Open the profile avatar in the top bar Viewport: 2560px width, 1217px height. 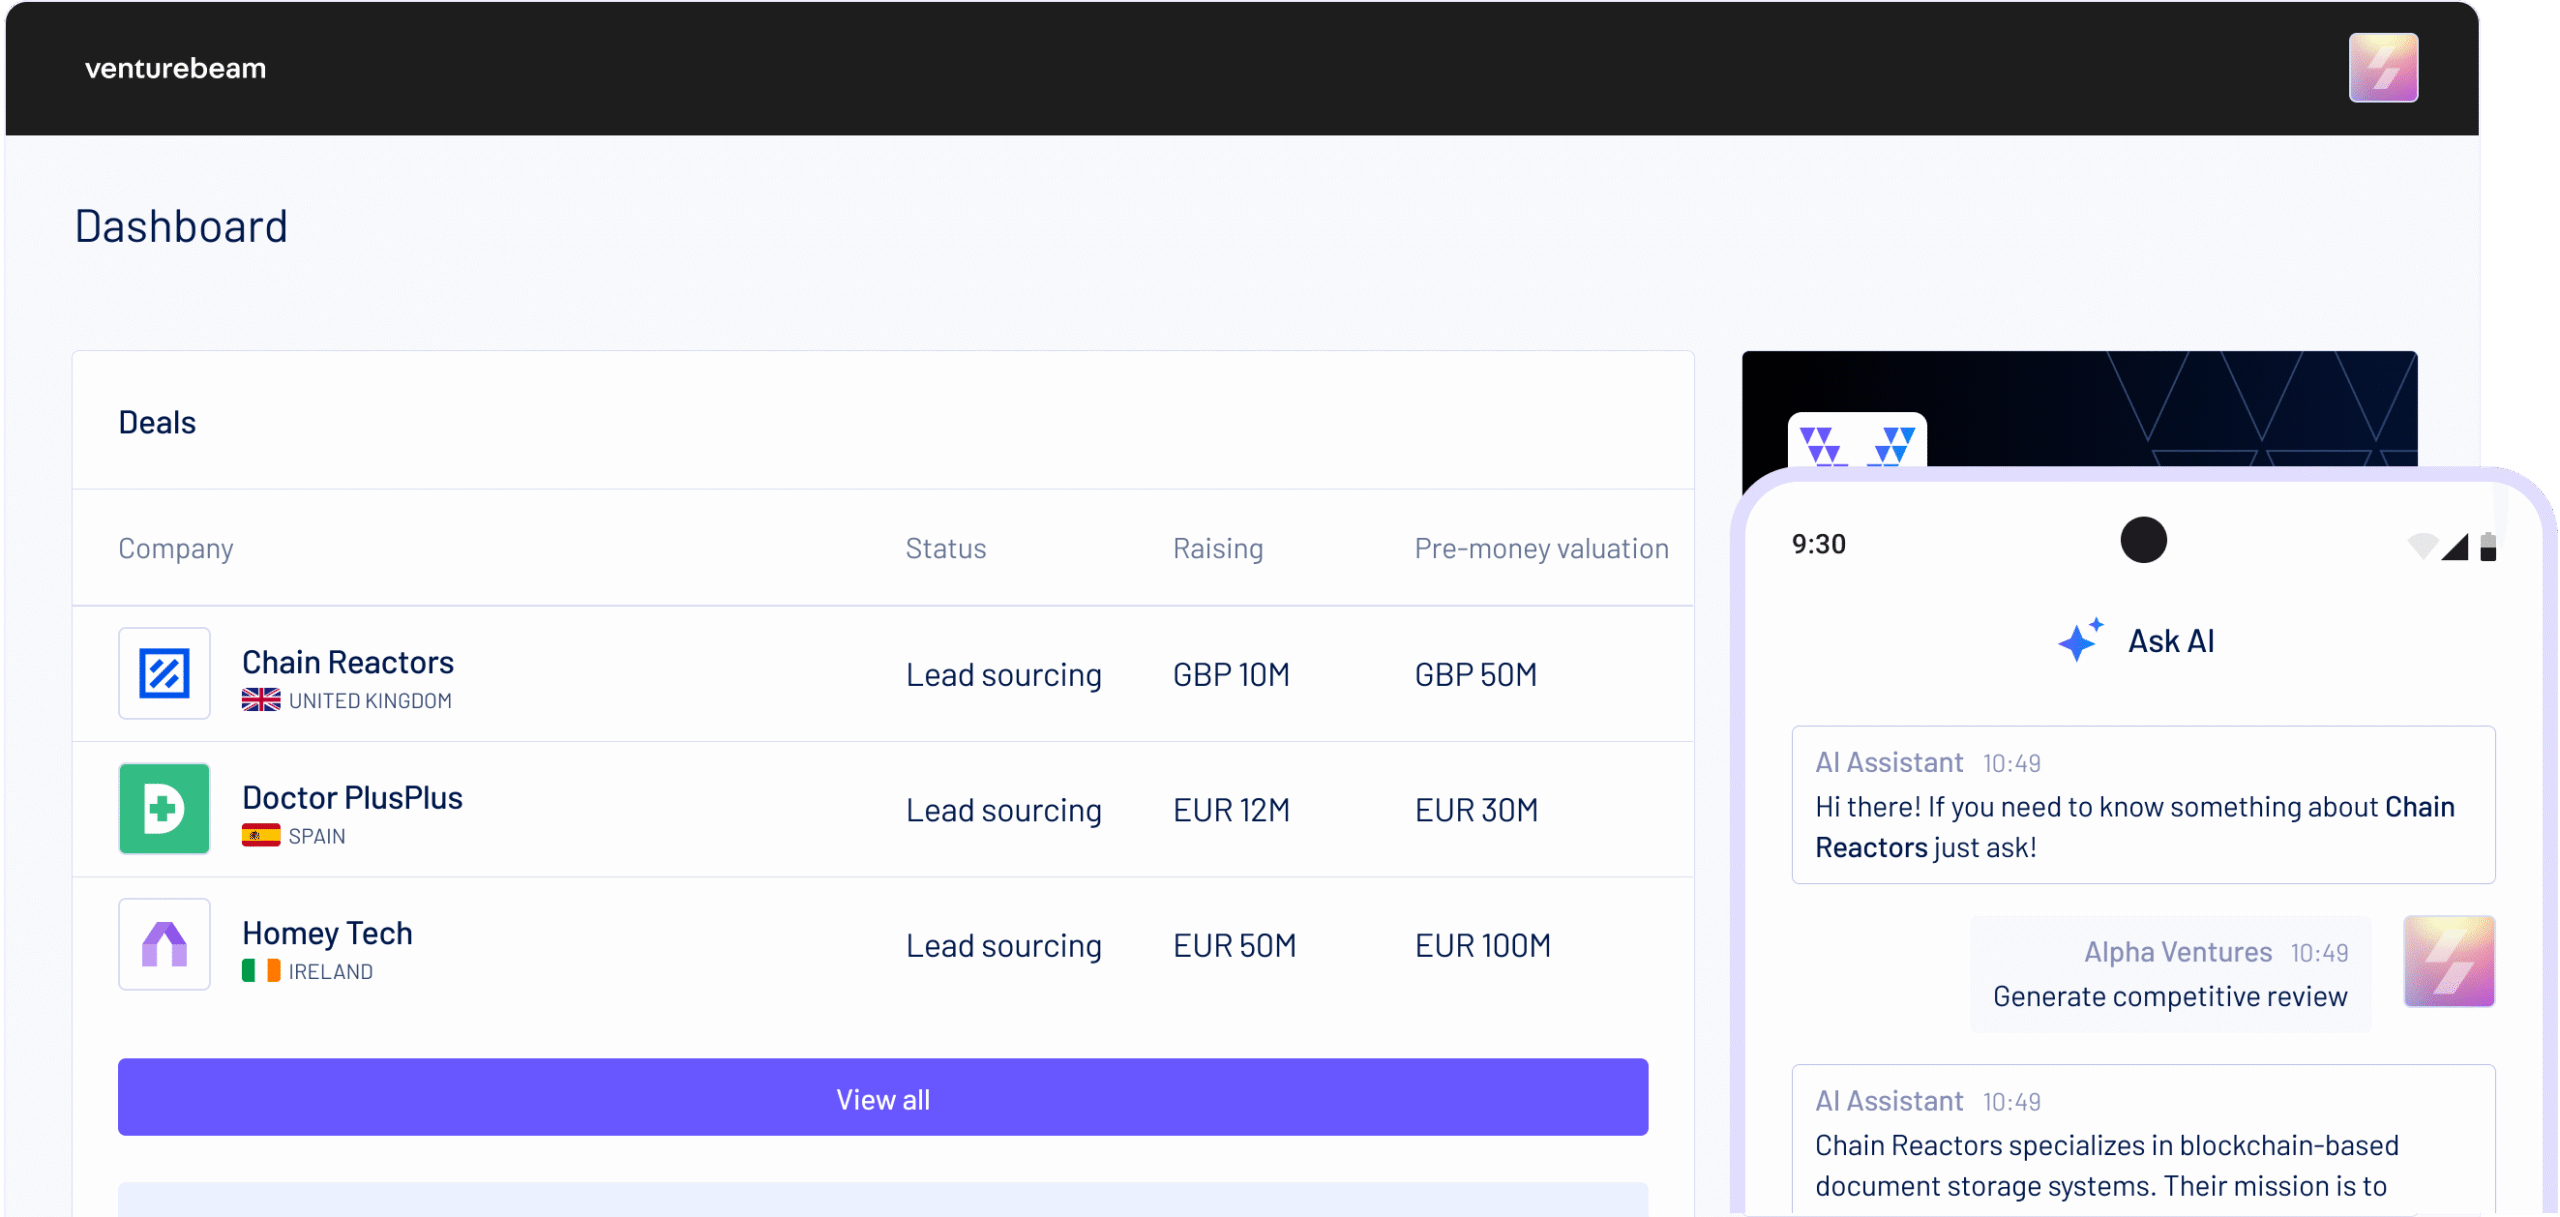(x=2383, y=68)
